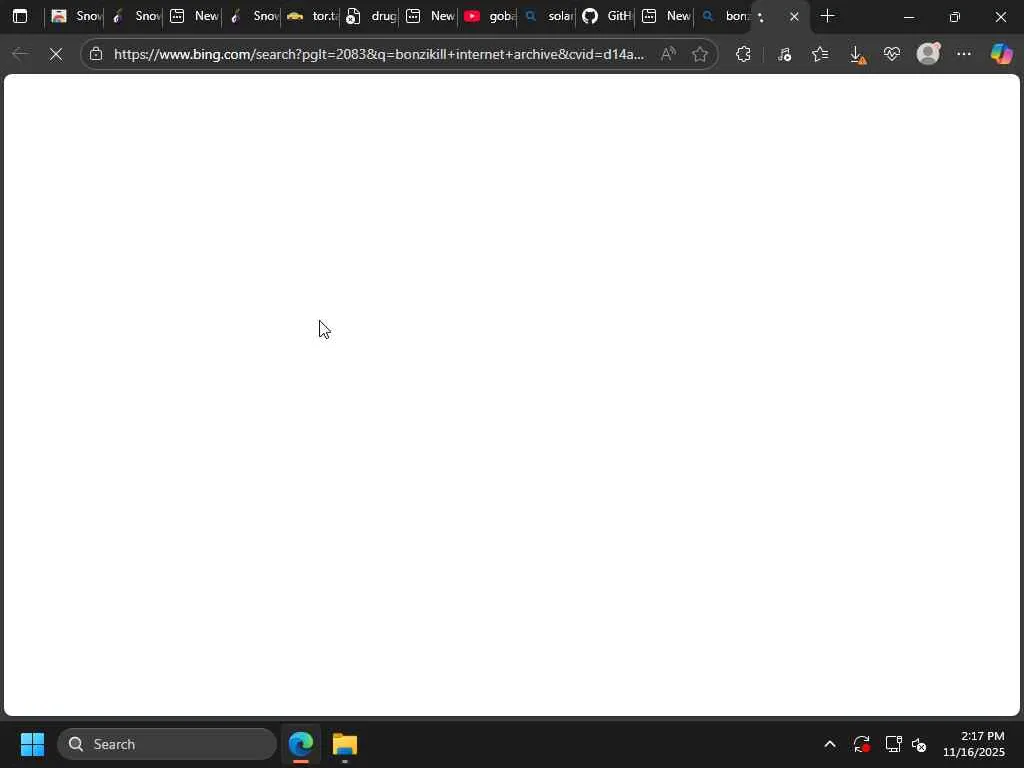
Task: Open the user profile avatar
Action: click(928, 54)
